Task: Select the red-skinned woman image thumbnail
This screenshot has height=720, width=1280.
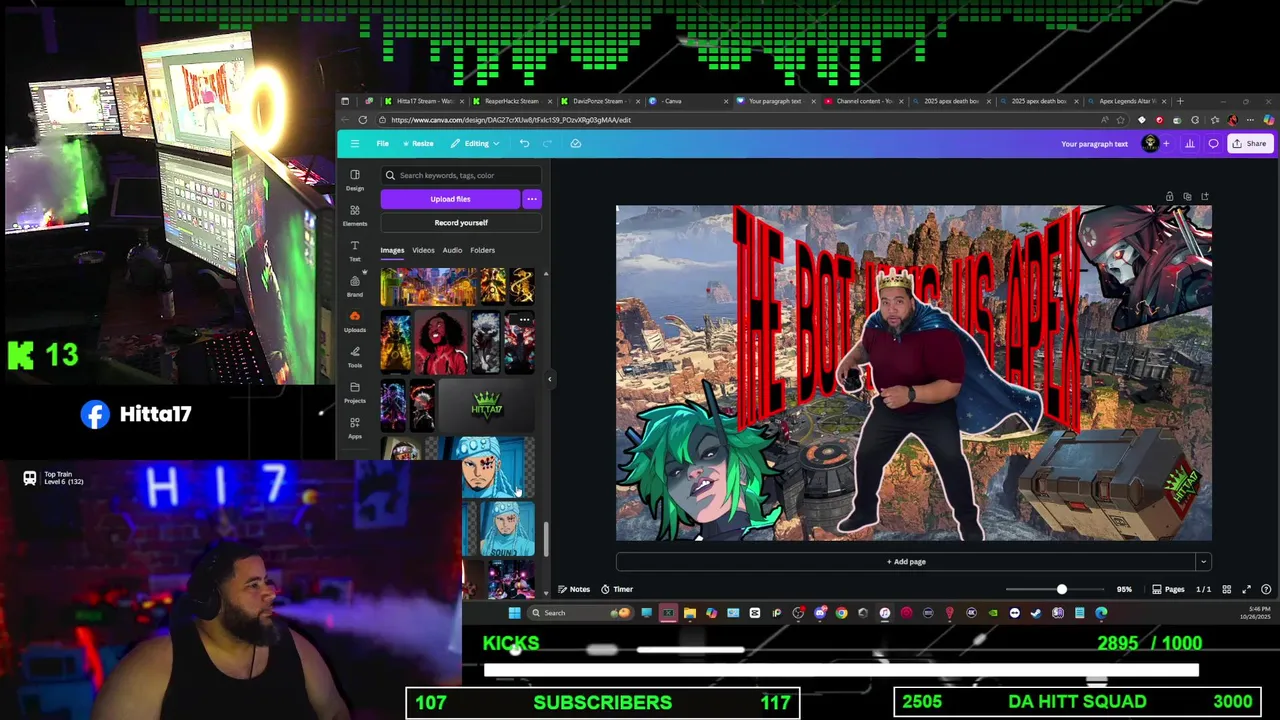Action: pyautogui.click(x=441, y=342)
